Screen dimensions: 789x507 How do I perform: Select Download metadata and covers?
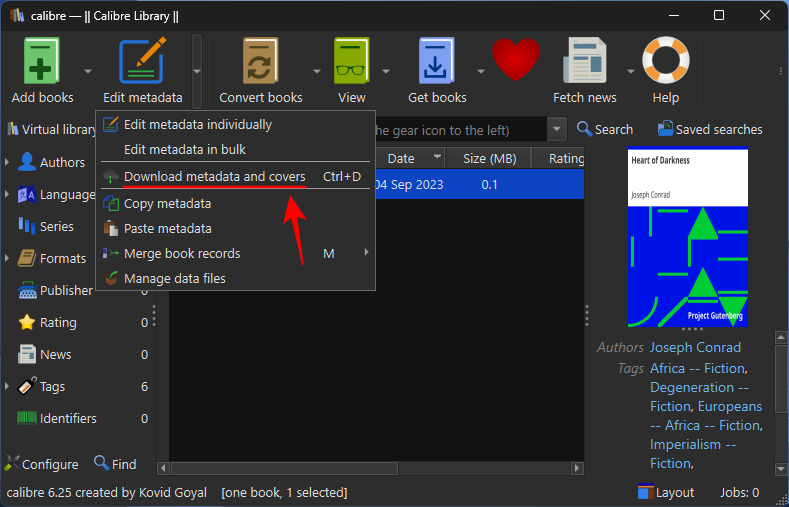[235, 177]
